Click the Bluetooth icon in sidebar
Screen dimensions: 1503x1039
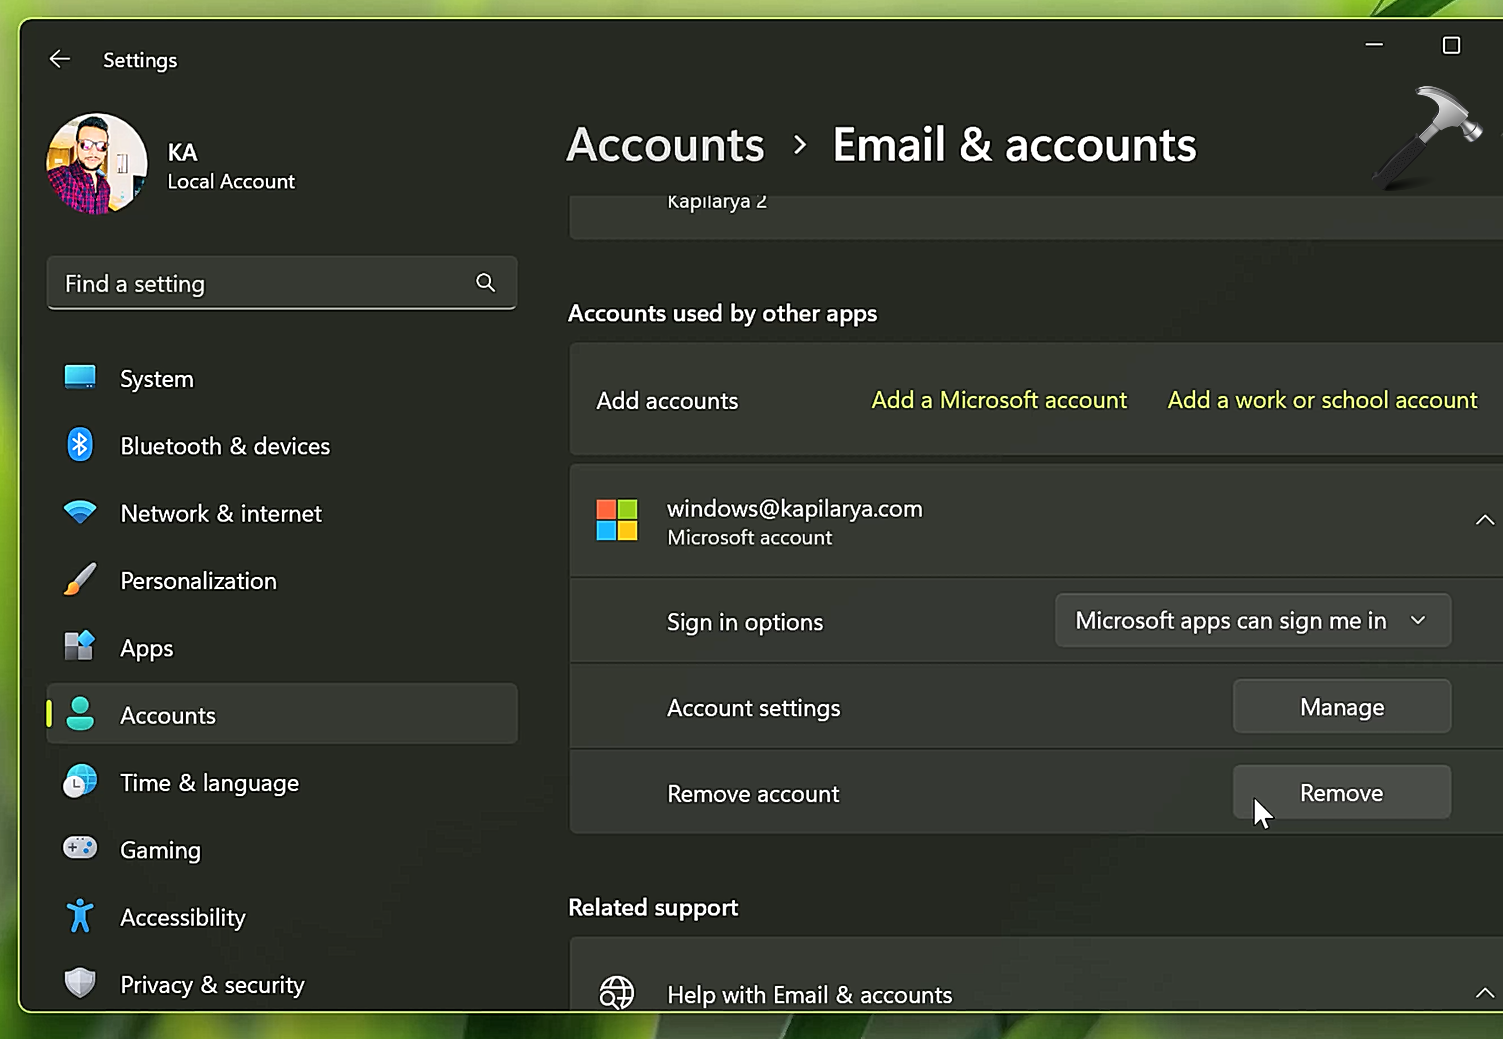tap(80, 445)
